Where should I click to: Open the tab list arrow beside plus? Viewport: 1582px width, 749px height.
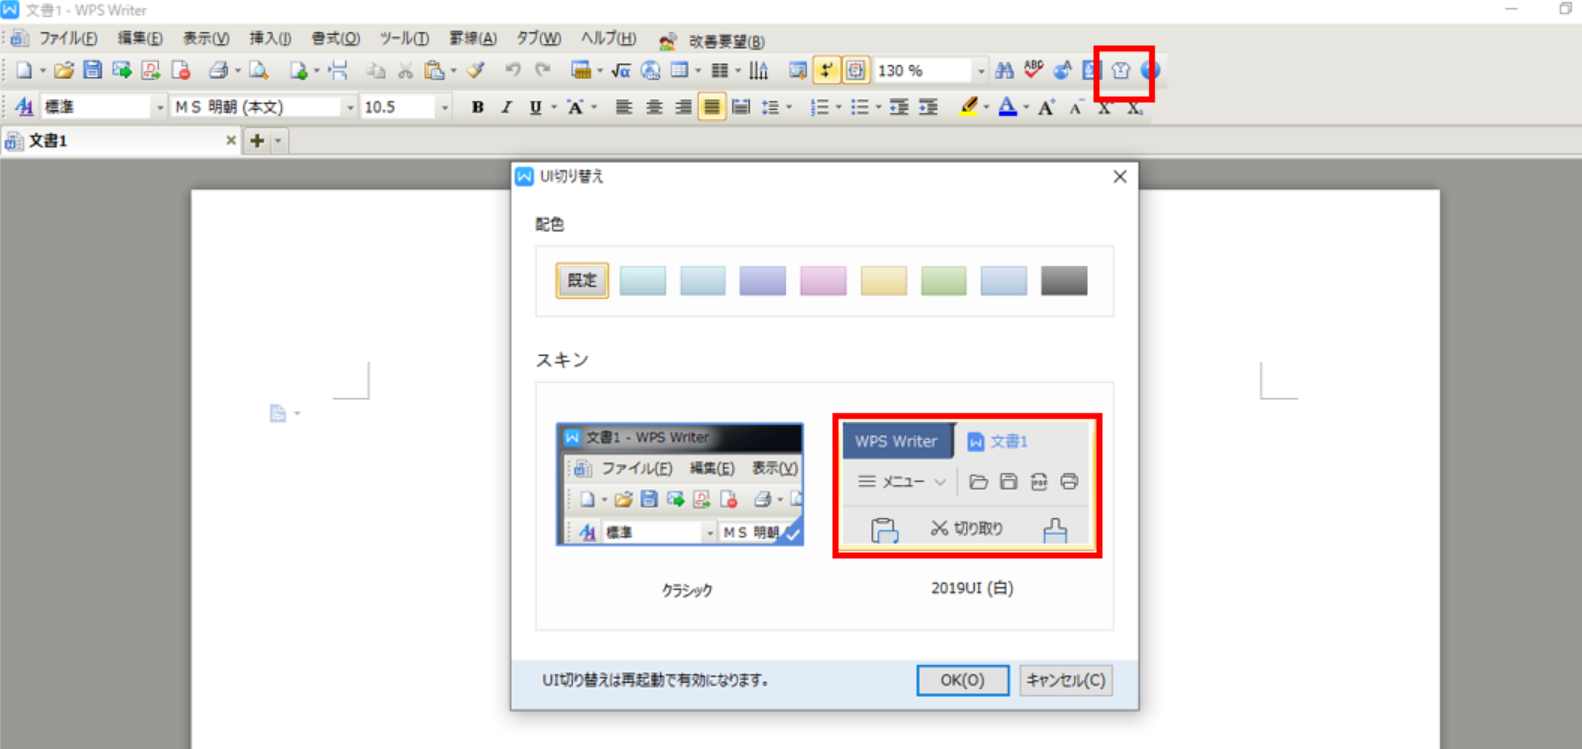pyautogui.click(x=278, y=141)
